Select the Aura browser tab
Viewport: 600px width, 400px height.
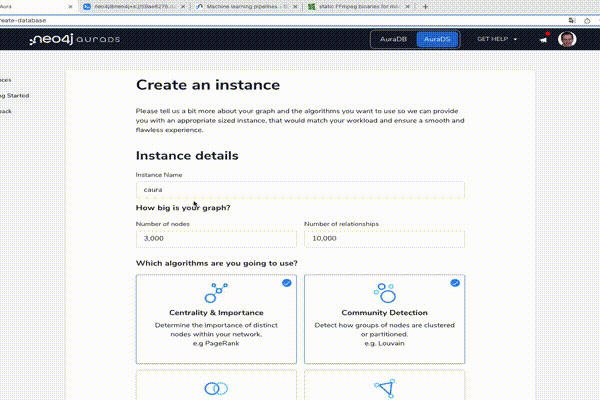[36, 7]
